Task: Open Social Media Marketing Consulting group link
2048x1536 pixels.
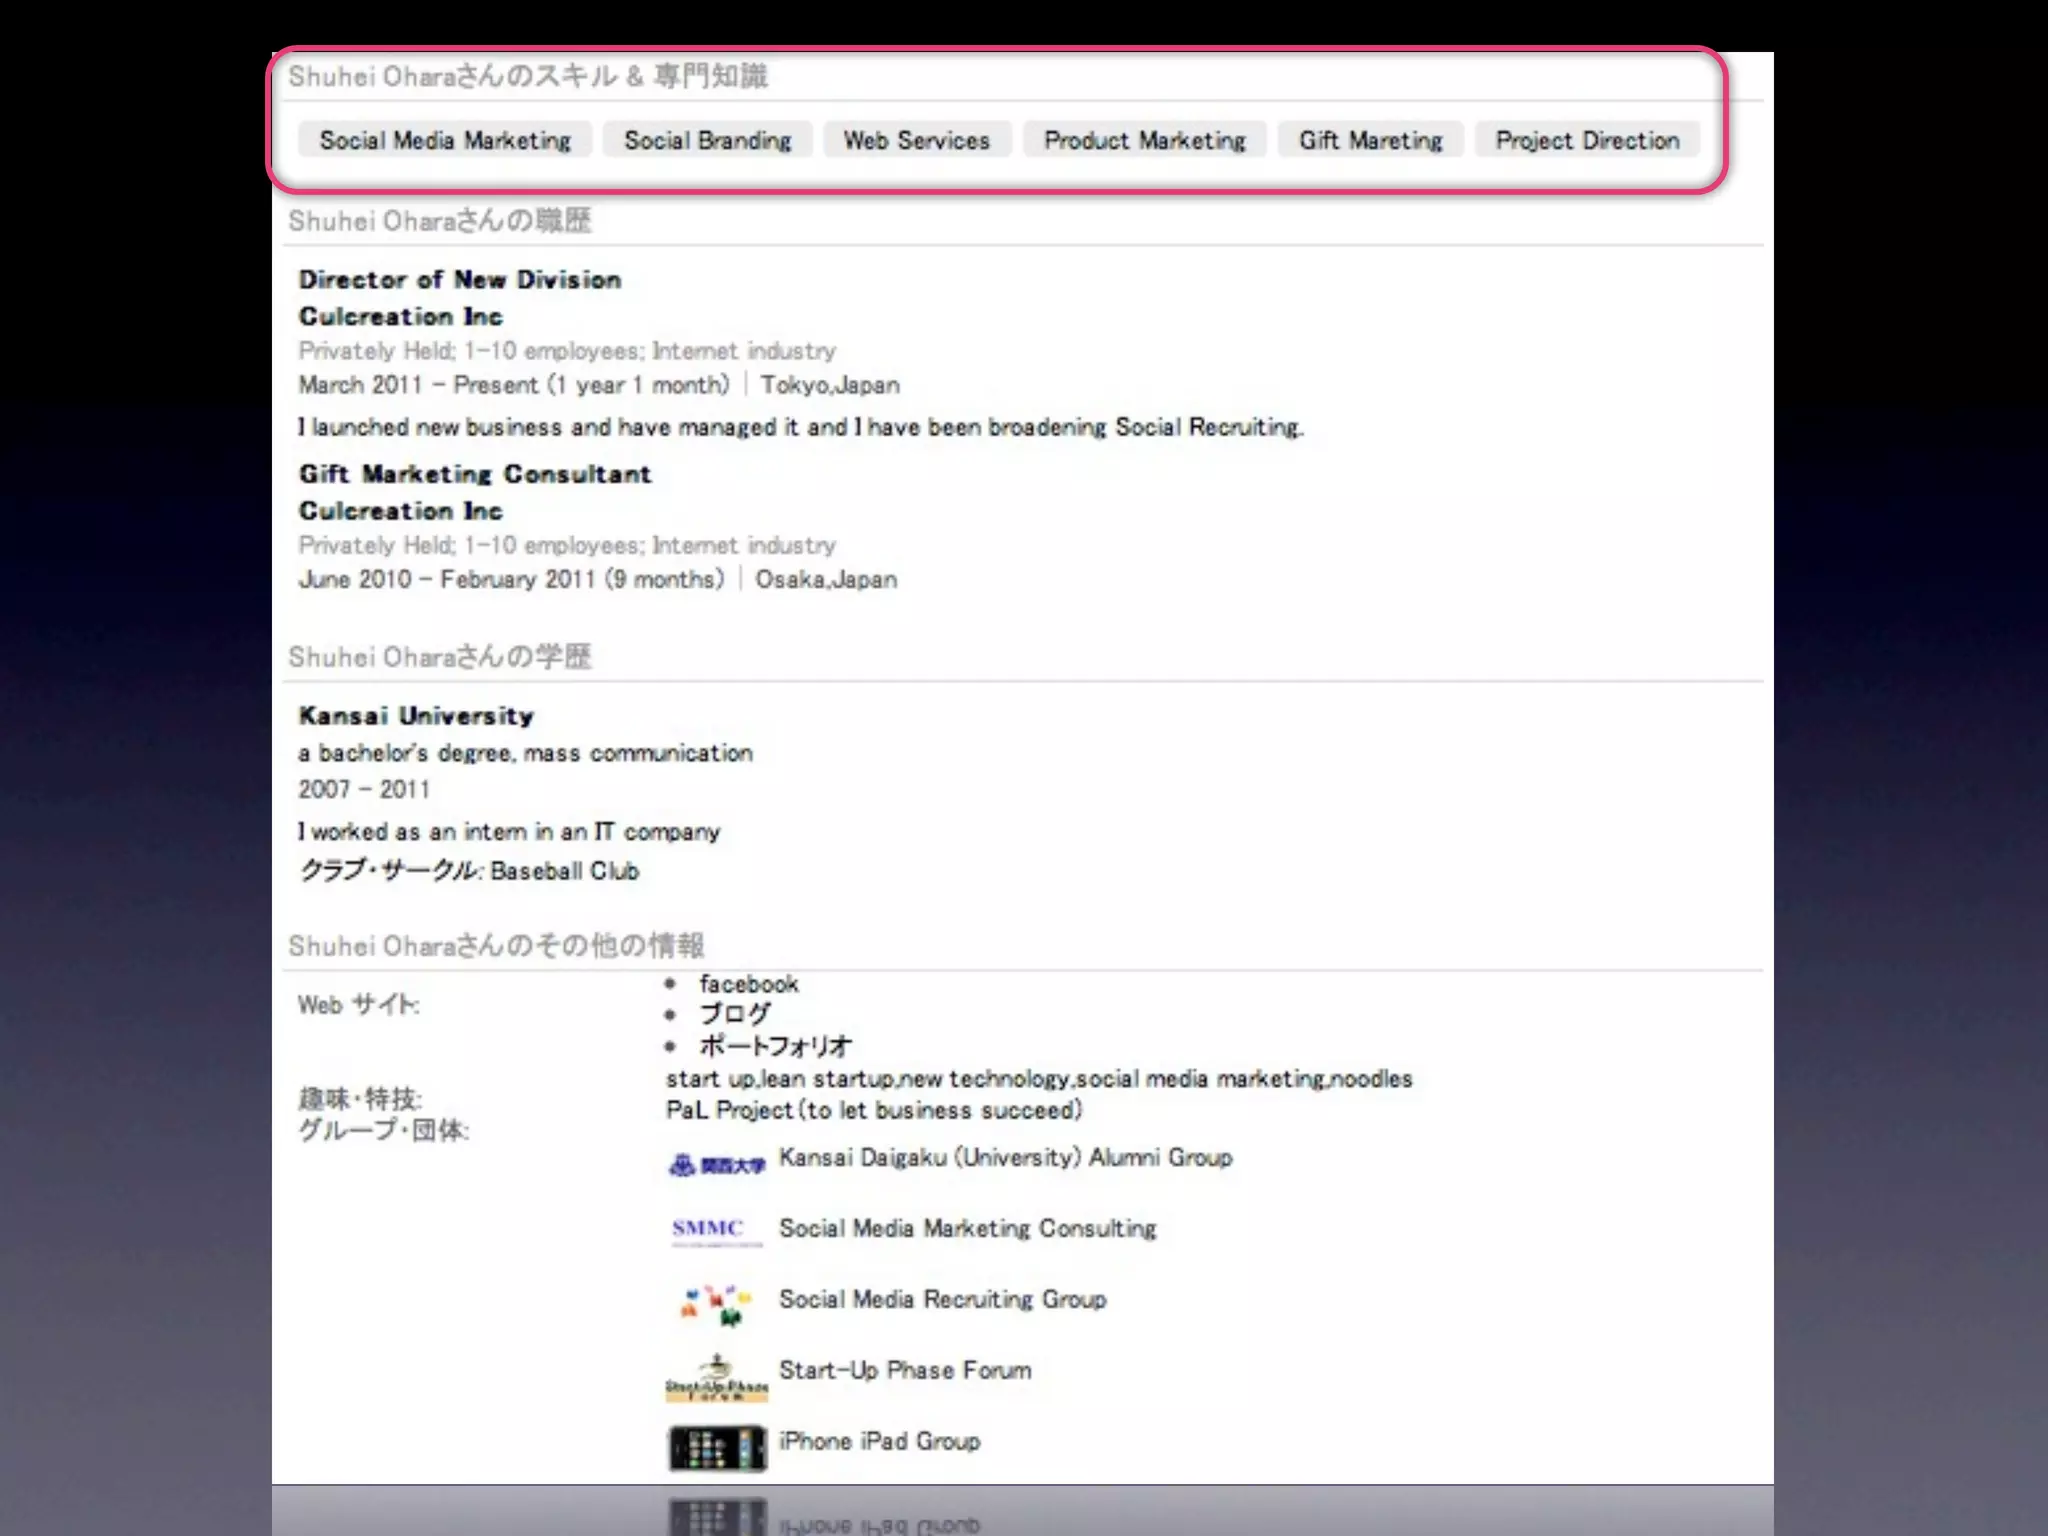Action: (967, 1228)
